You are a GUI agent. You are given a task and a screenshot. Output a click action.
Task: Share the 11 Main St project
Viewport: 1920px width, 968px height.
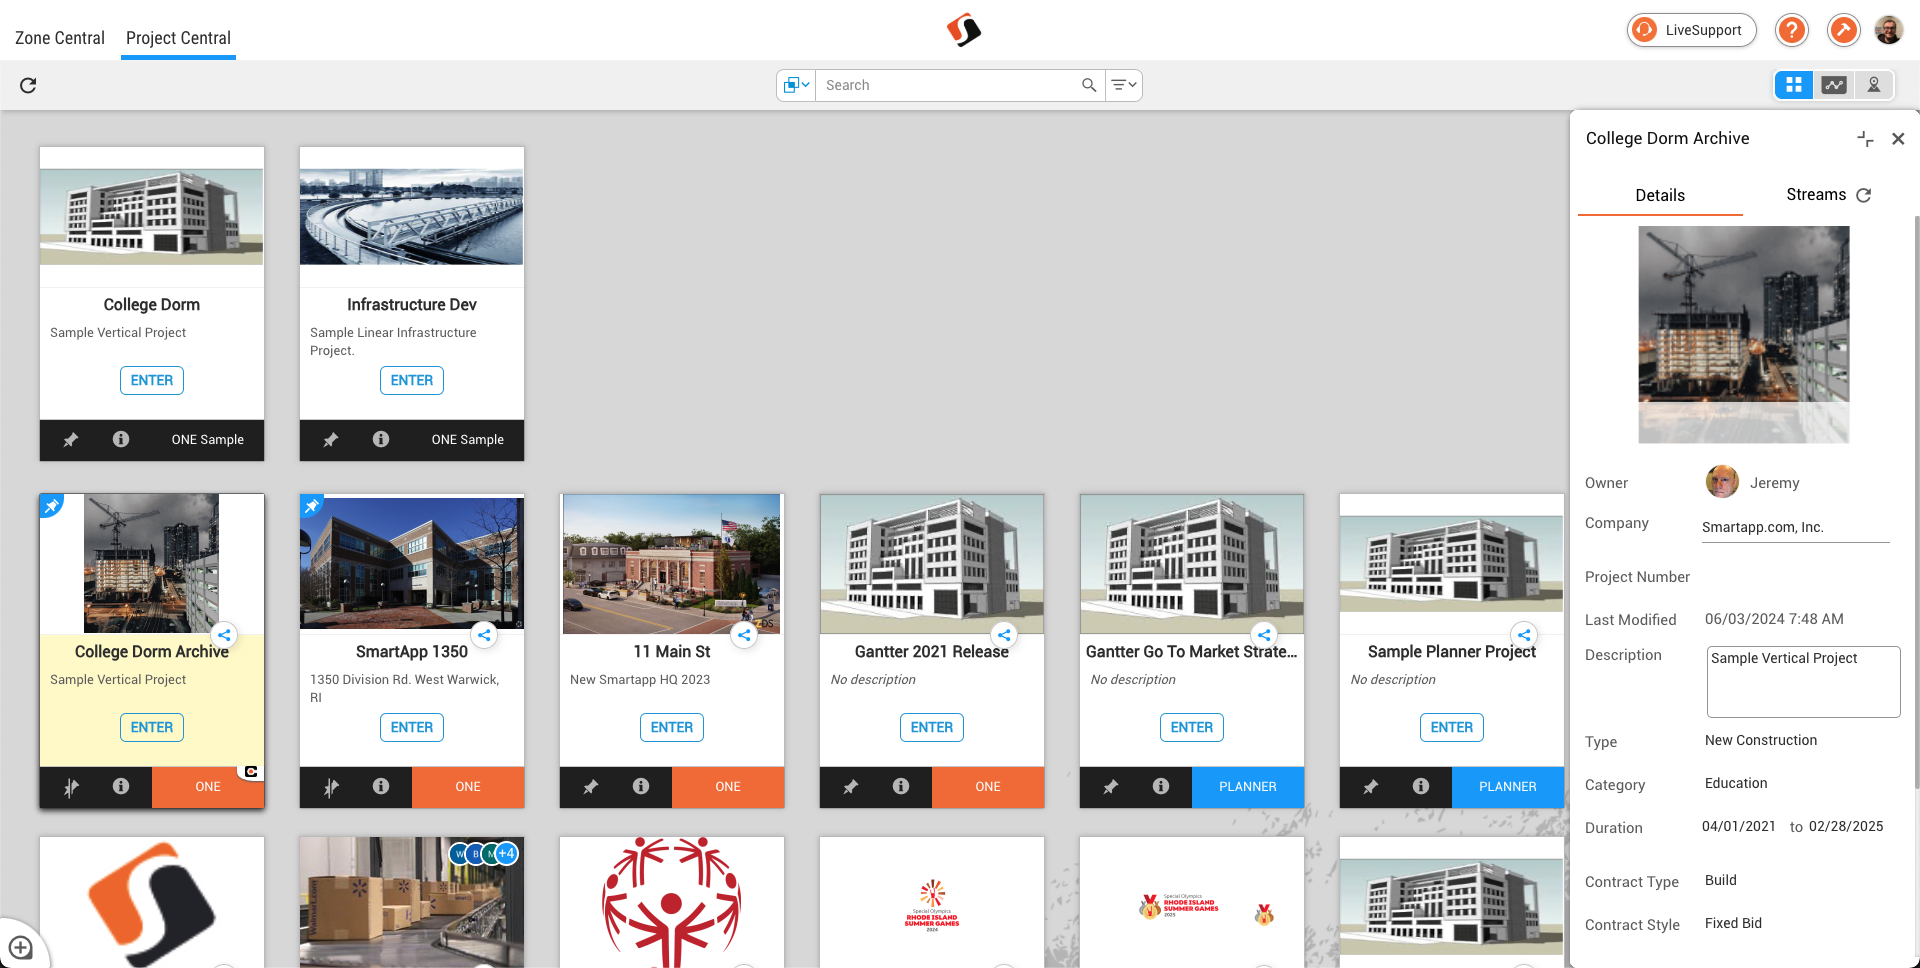pyautogui.click(x=744, y=635)
